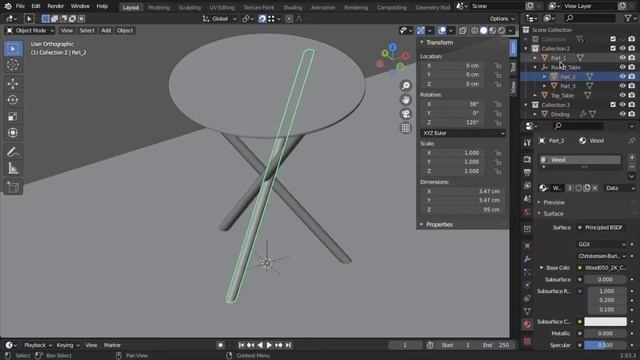Toggle camera view icon in viewport
The width and height of the screenshot is (640, 360).
click(x=406, y=114)
